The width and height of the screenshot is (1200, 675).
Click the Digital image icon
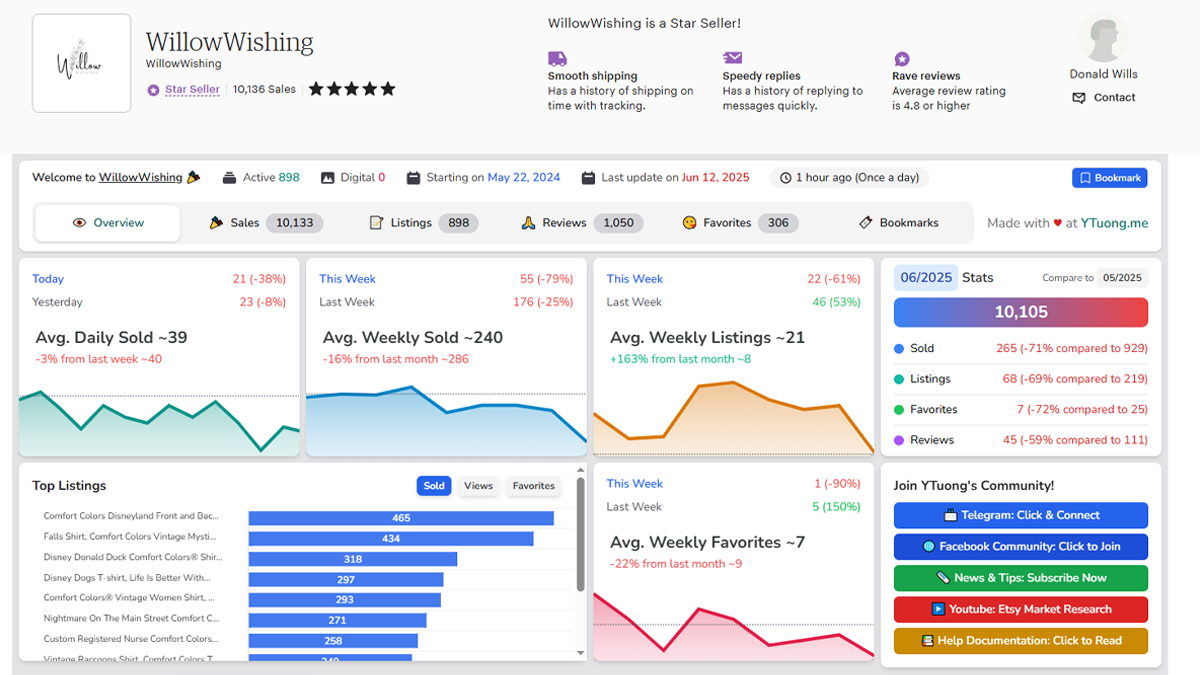pyautogui.click(x=327, y=178)
